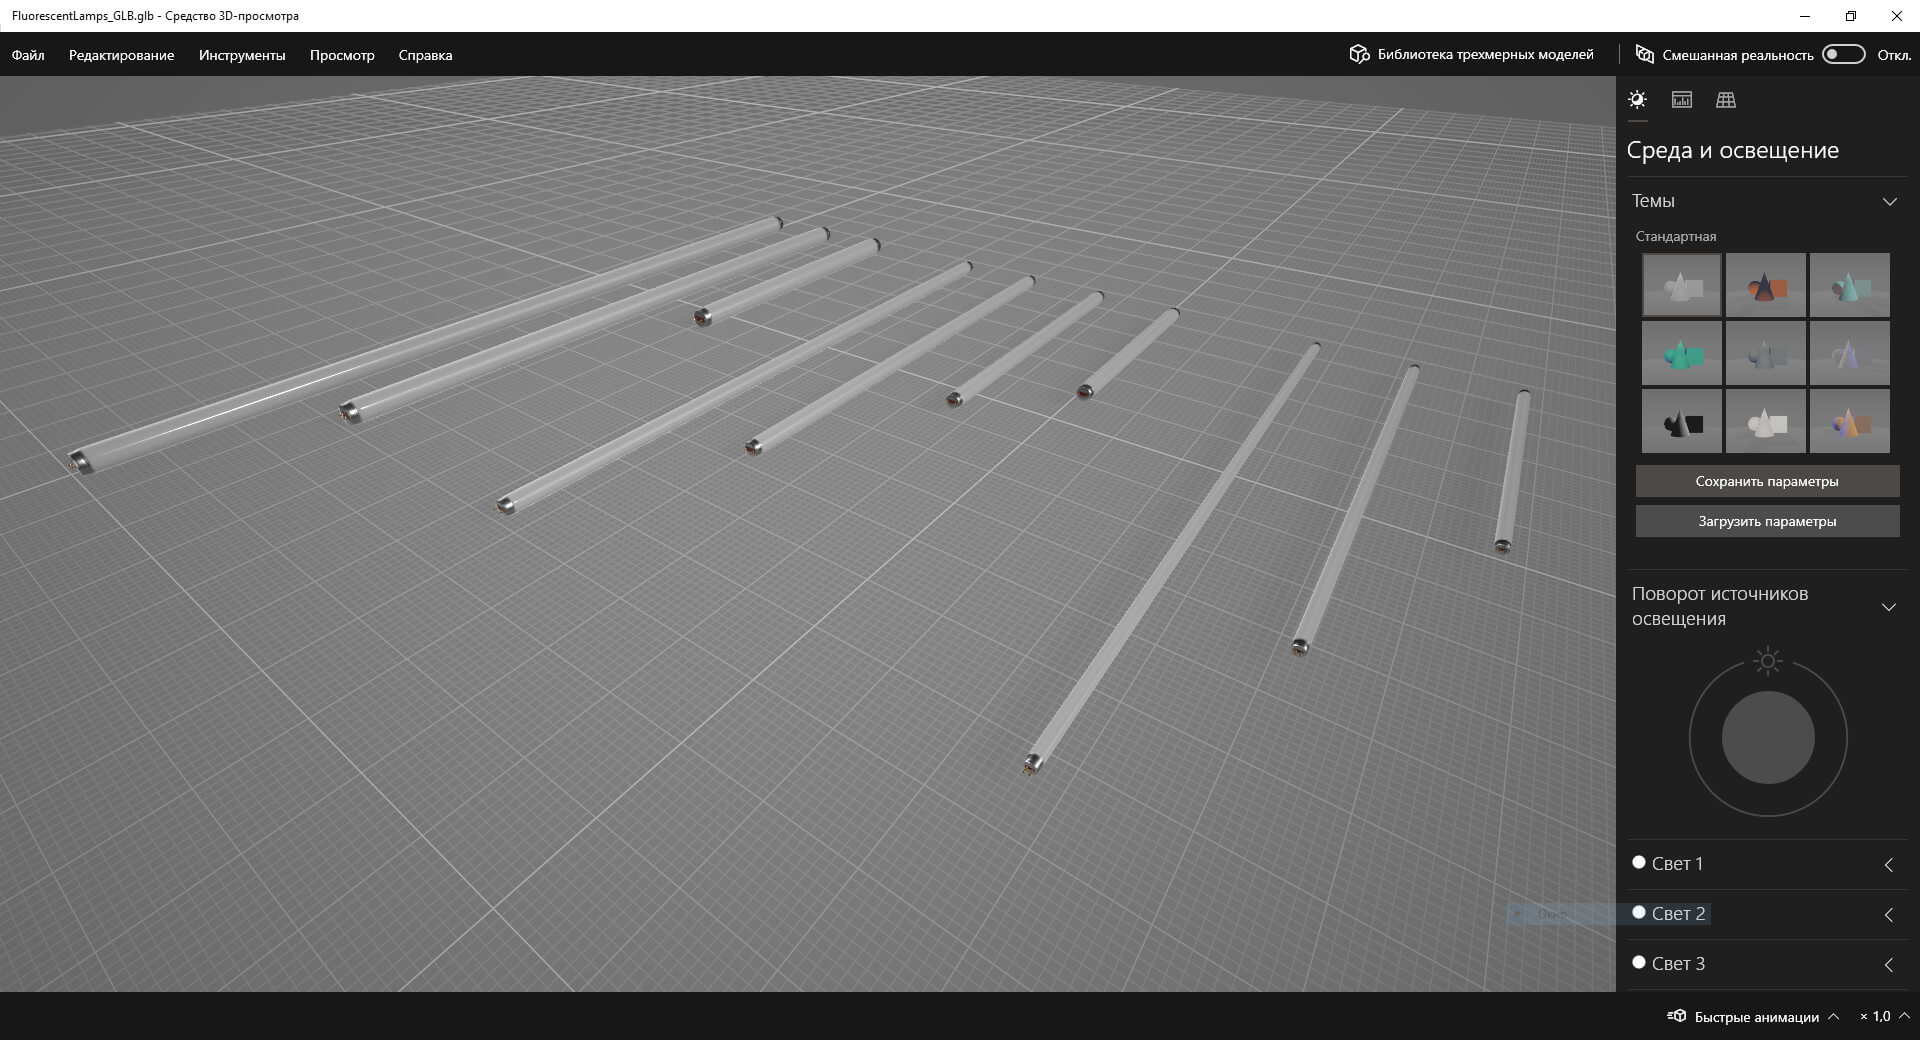This screenshot has height=1040, width=1920.
Task: Click the Стандартная theme label
Action: (1675, 236)
